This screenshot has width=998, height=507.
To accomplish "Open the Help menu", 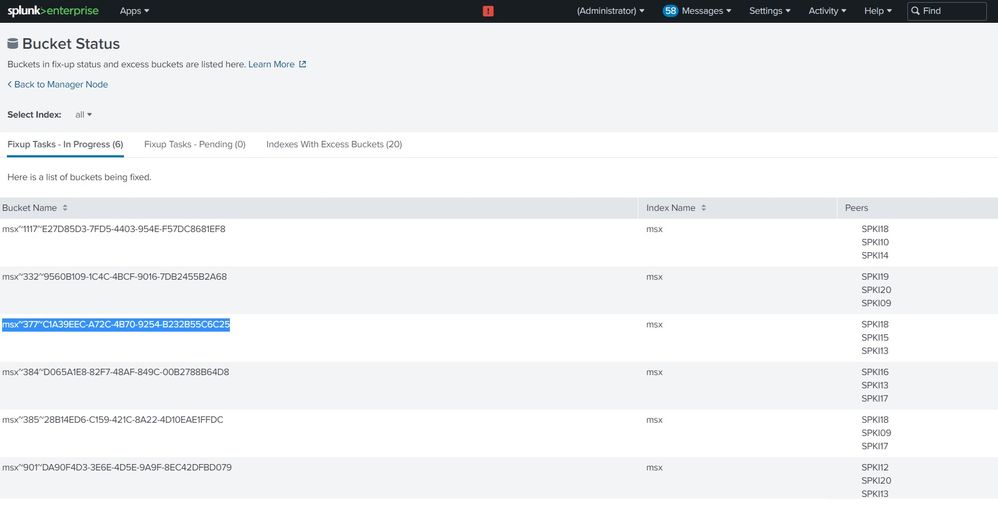I will pyautogui.click(x=877, y=11).
